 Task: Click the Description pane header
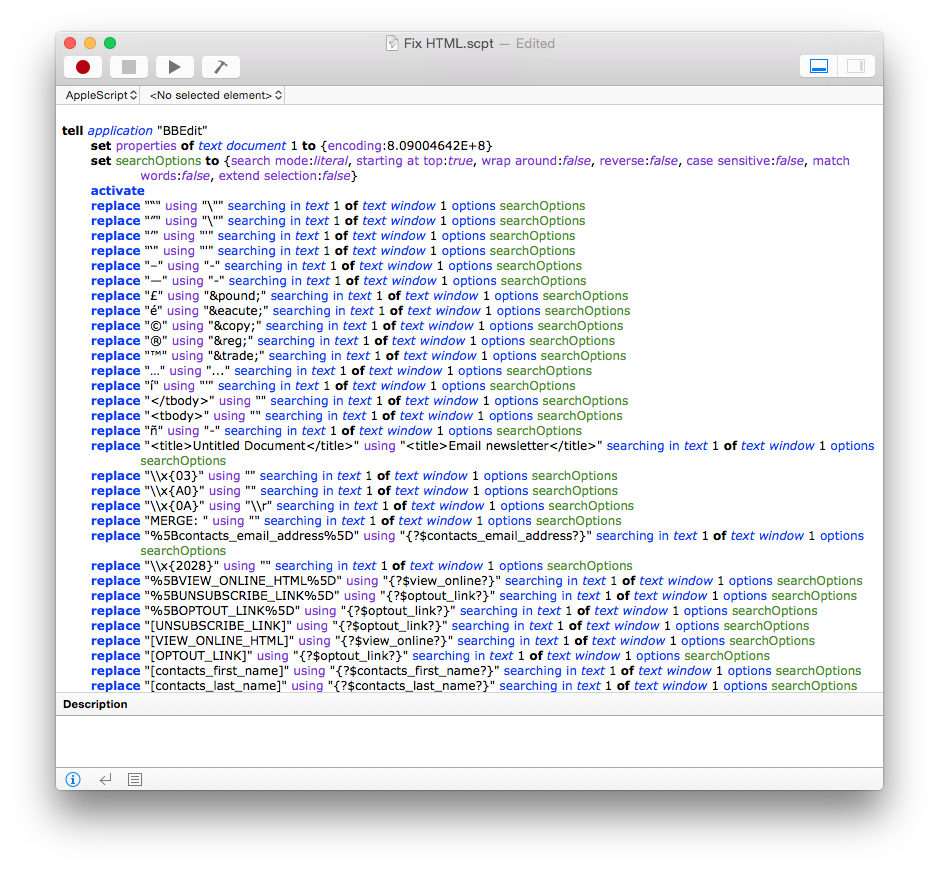(96, 704)
